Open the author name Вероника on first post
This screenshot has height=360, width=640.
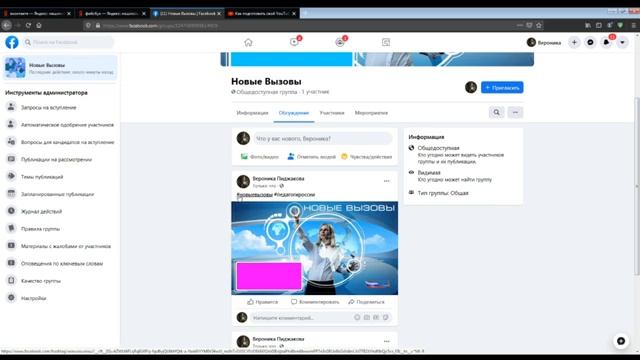(278, 178)
